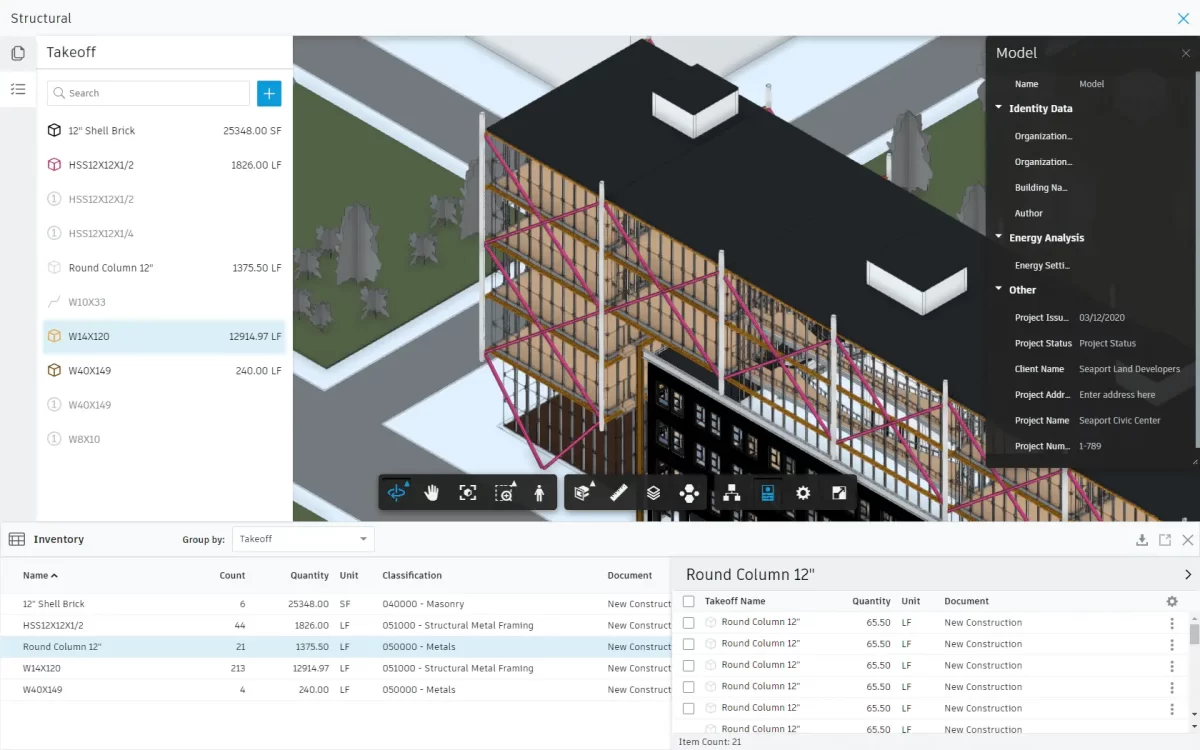Click the 051000 - Structural Metal Framing cell for HSS12X12X1/2
The height and width of the screenshot is (750, 1200).
tap(457, 625)
